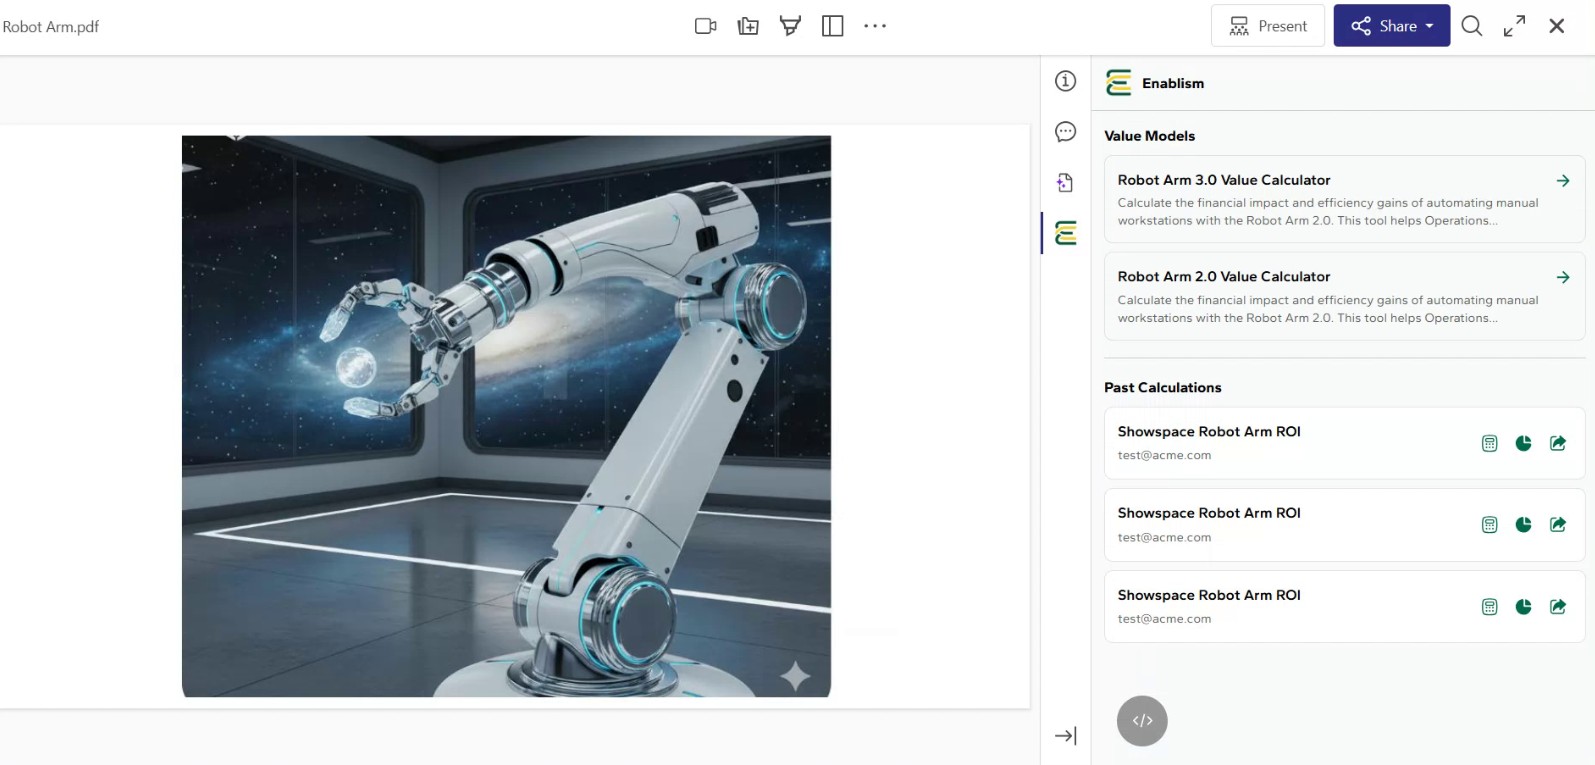Toggle the side panel layout icon
This screenshot has width=1595, height=765.
pos(832,26)
